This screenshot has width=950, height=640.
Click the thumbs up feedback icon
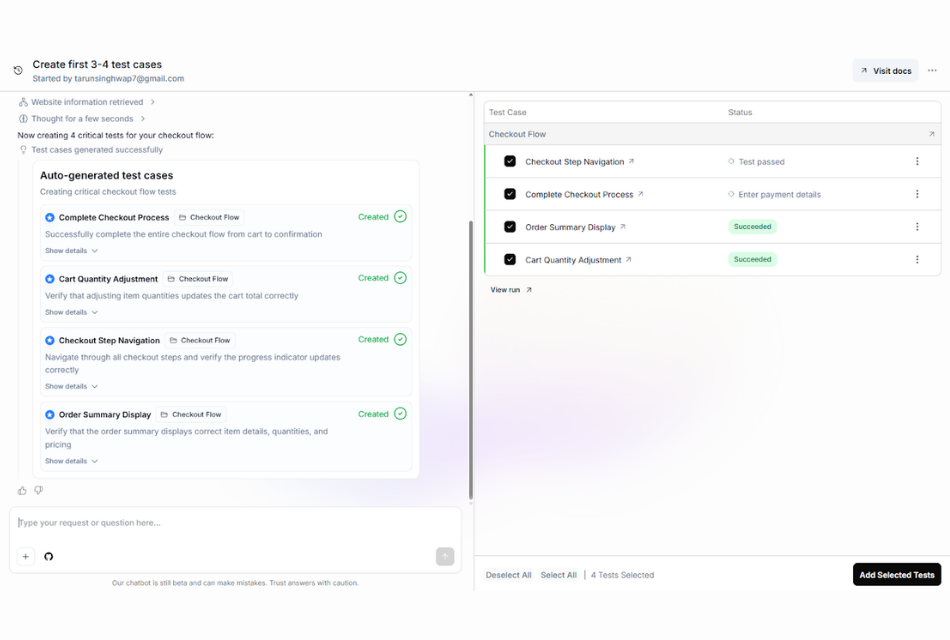23,490
